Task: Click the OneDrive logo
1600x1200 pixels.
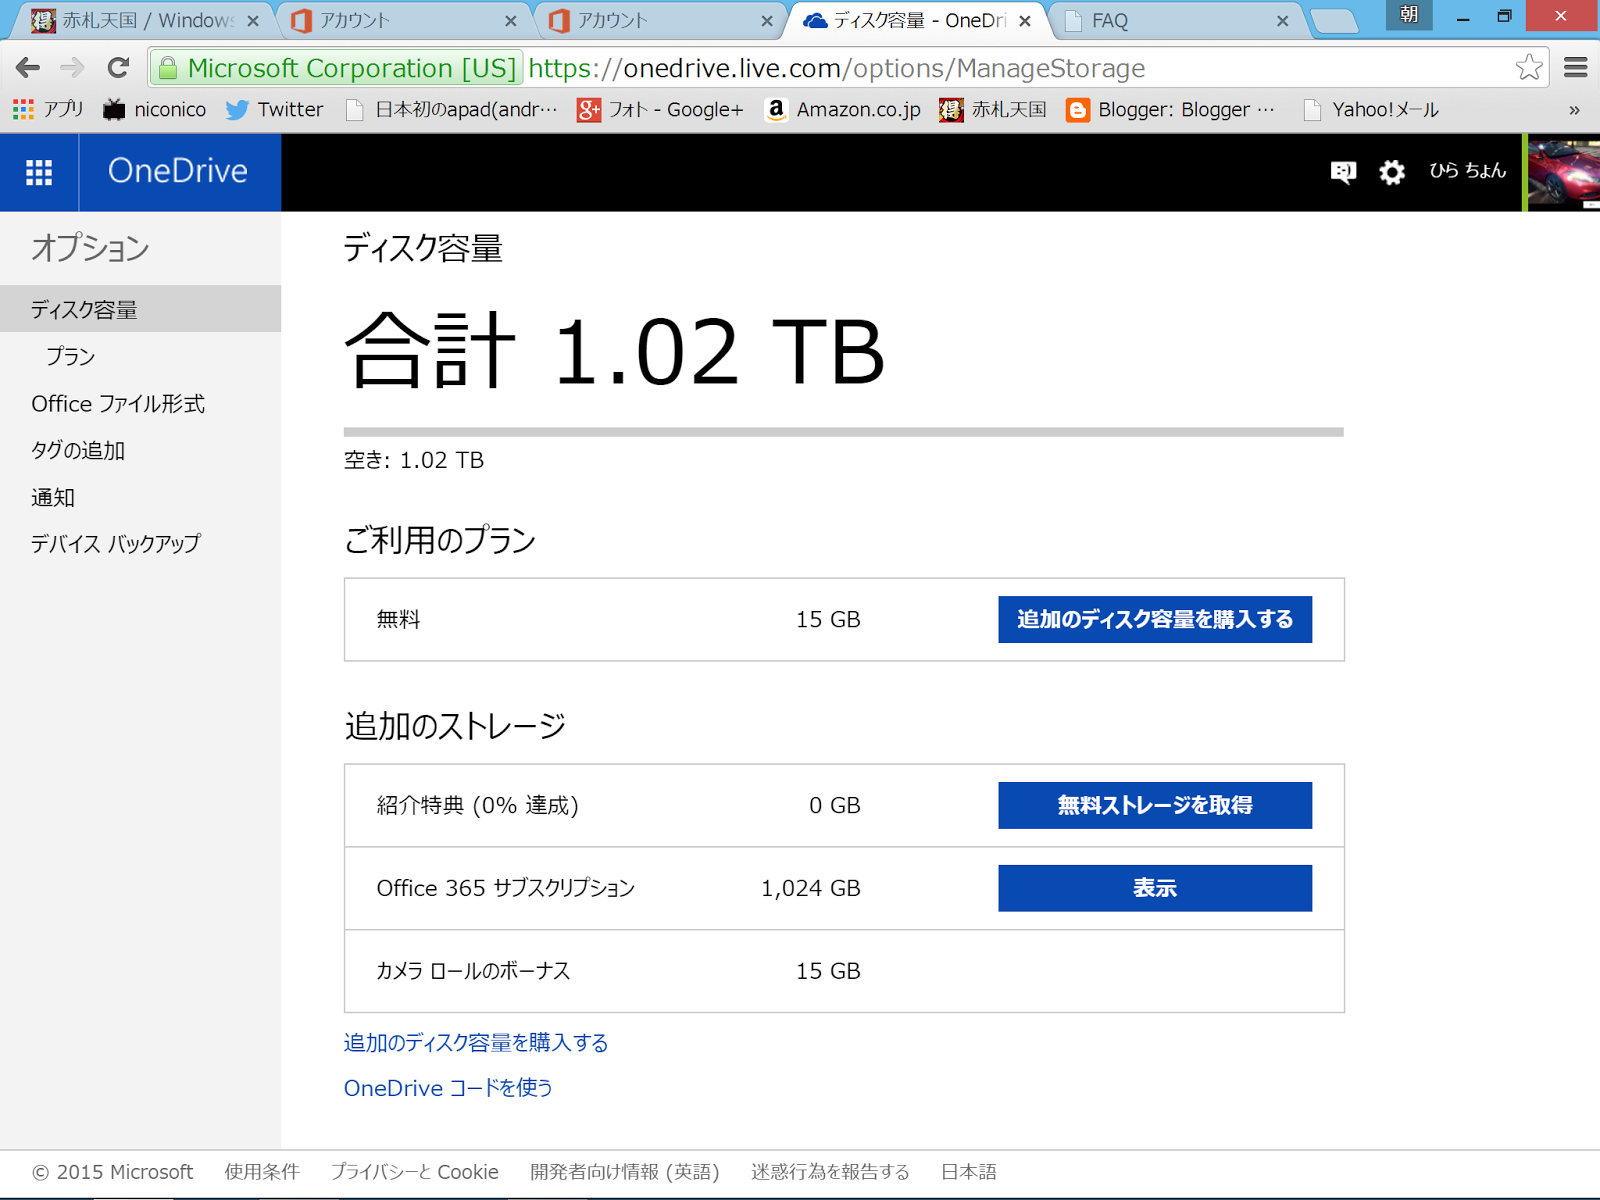Action: click(178, 172)
